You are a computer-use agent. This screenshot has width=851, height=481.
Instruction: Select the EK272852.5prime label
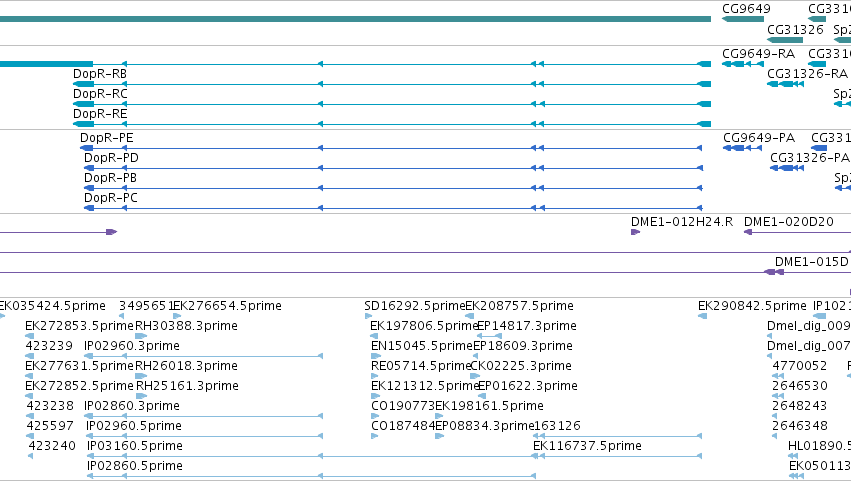[x=79, y=387]
